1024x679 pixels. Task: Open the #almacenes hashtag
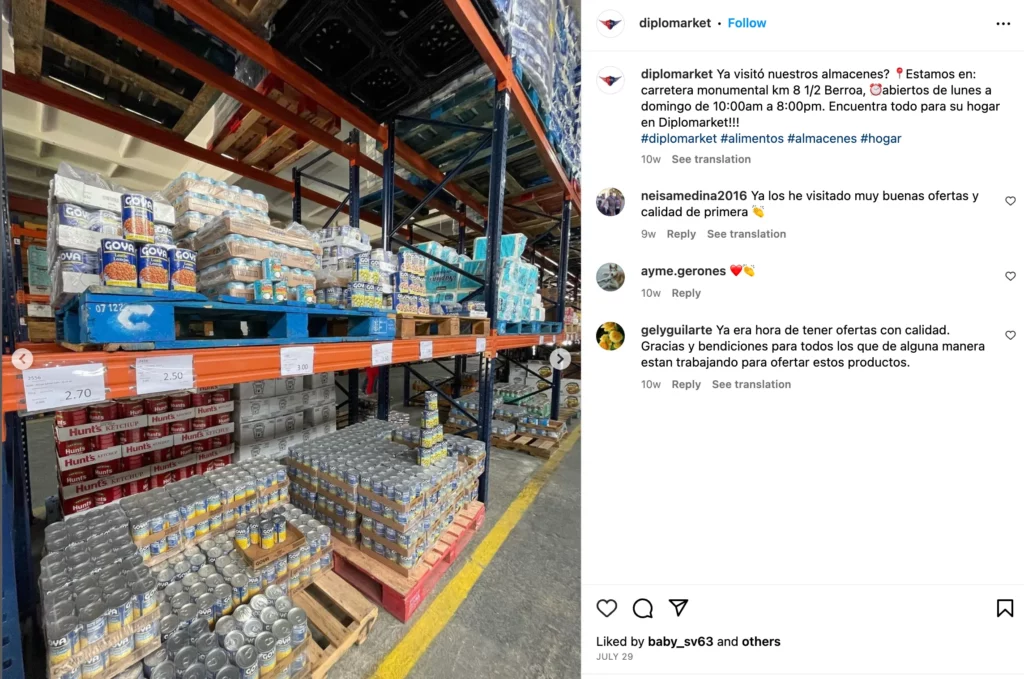(822, 138)
